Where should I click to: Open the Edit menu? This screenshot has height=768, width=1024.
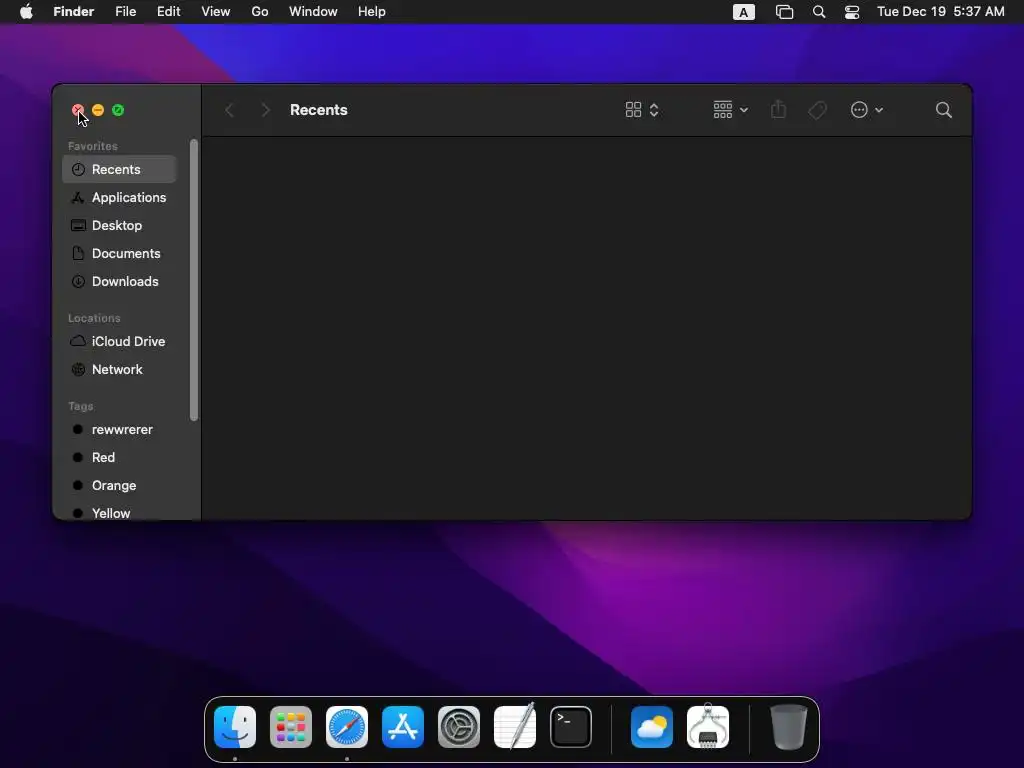pos(168,12)
